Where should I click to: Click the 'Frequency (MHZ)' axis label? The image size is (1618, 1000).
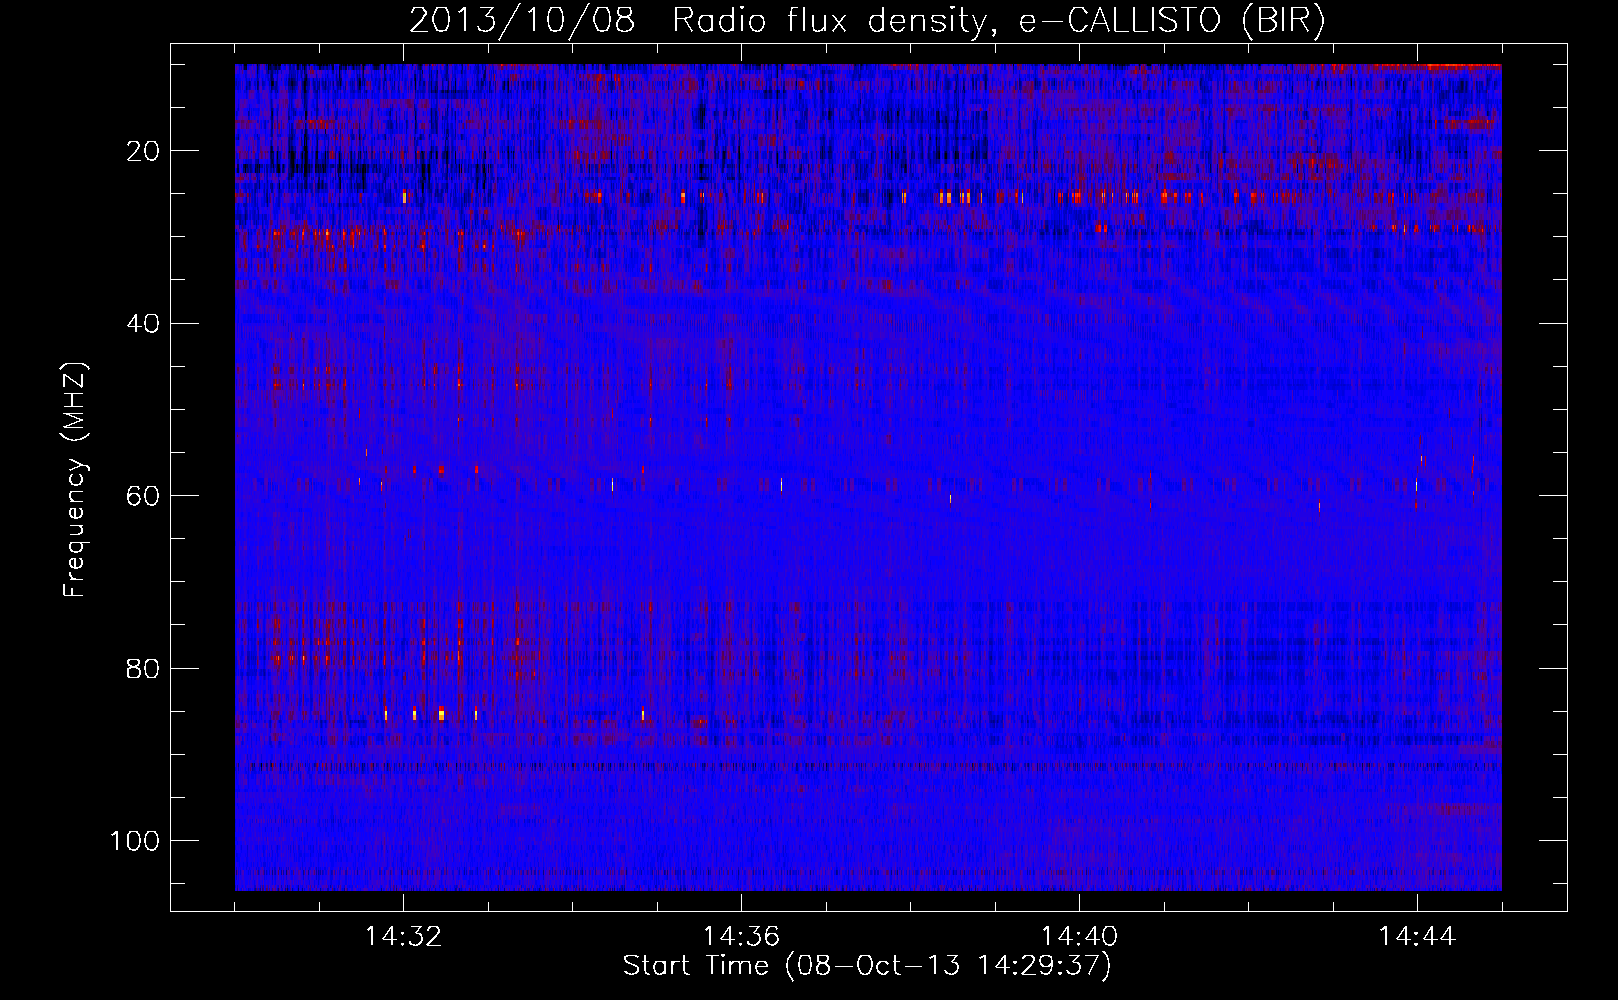tap(75, 480)
